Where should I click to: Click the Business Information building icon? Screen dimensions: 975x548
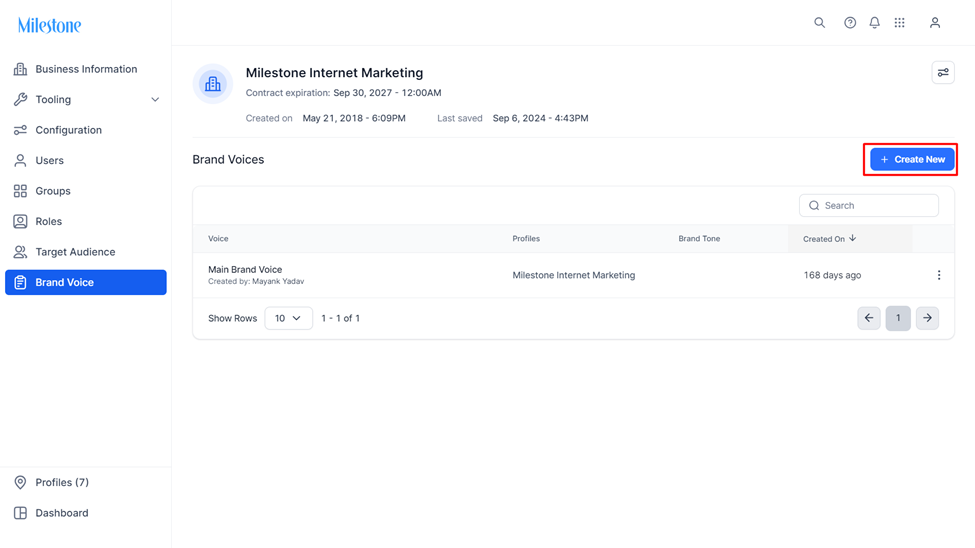tap(21, 69)
